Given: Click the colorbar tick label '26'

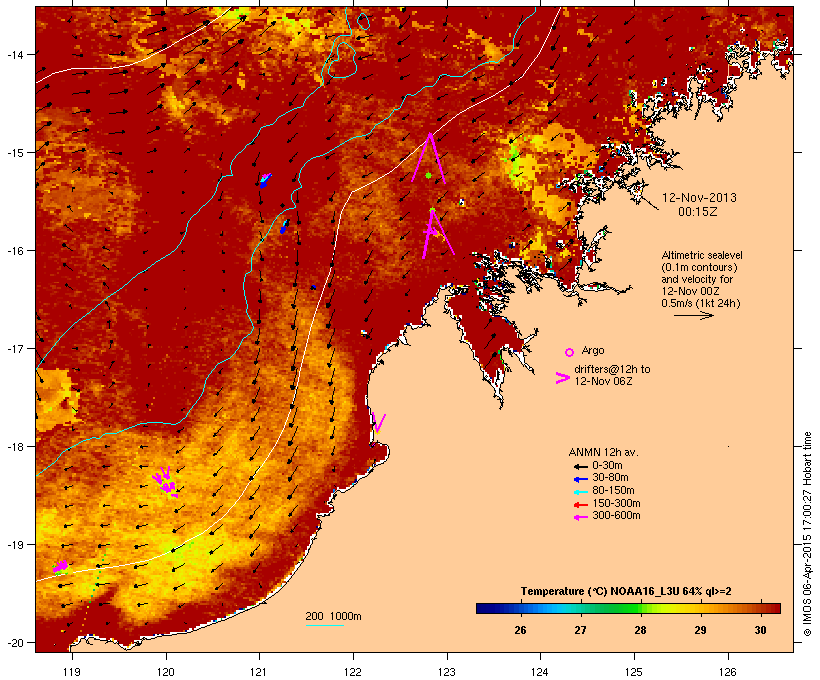Looking at the screenshot, I should click(520, 630).
